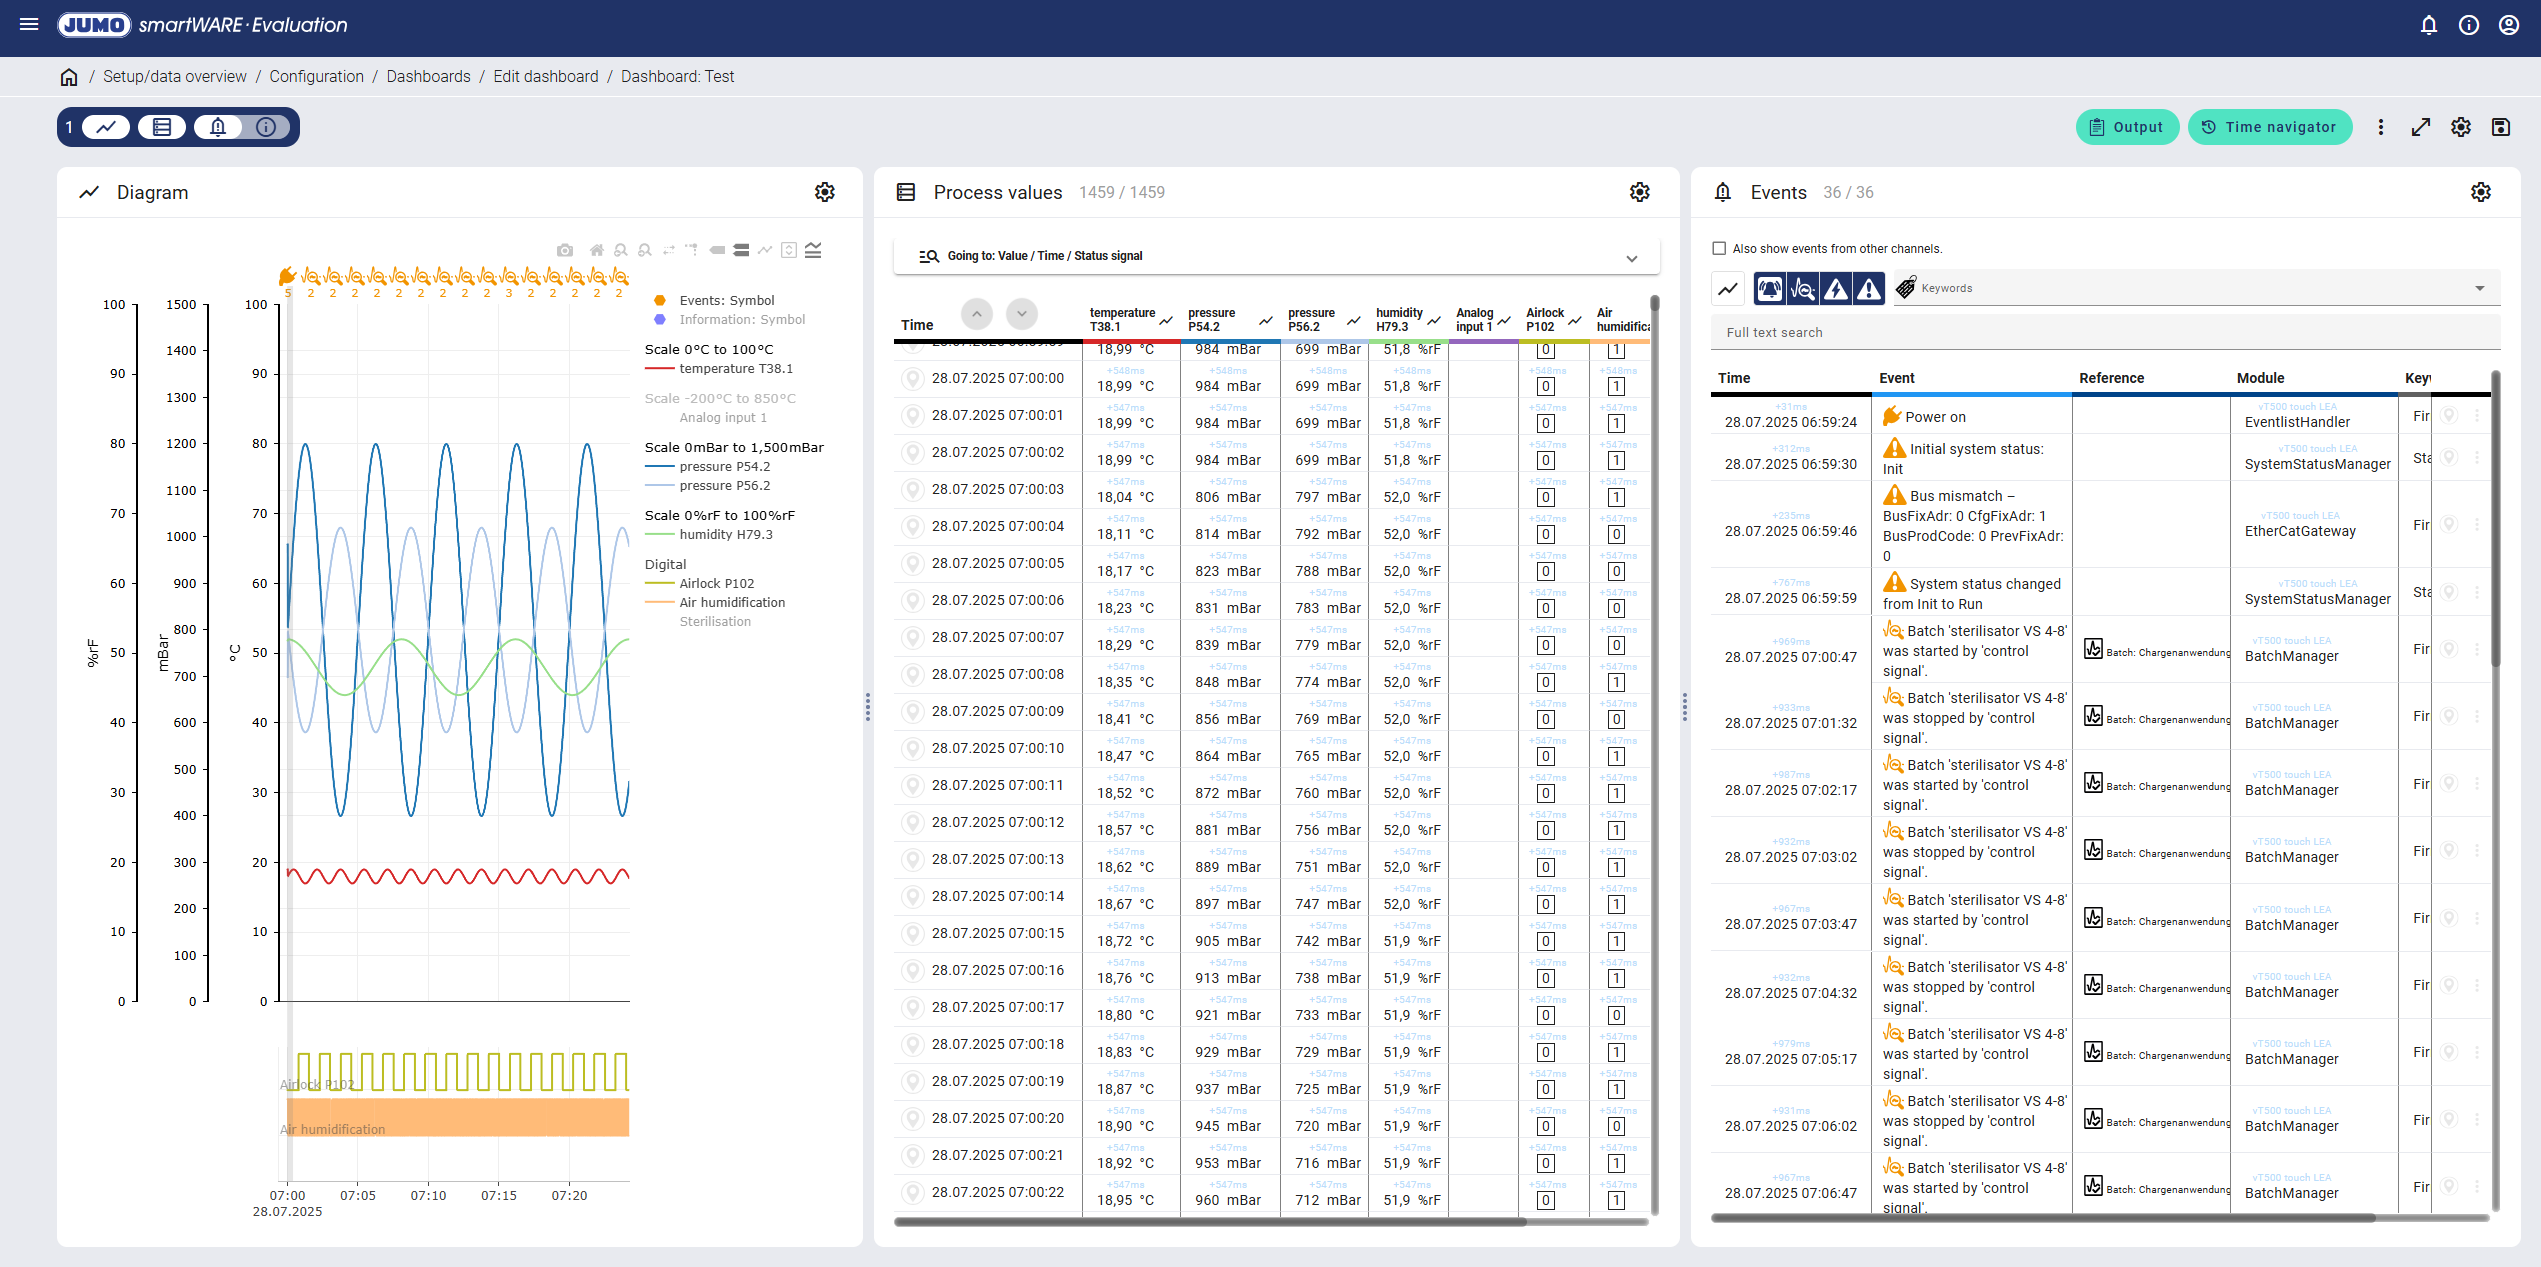Click the fullscreen expand arrows icon

(x=2420, y=127)
